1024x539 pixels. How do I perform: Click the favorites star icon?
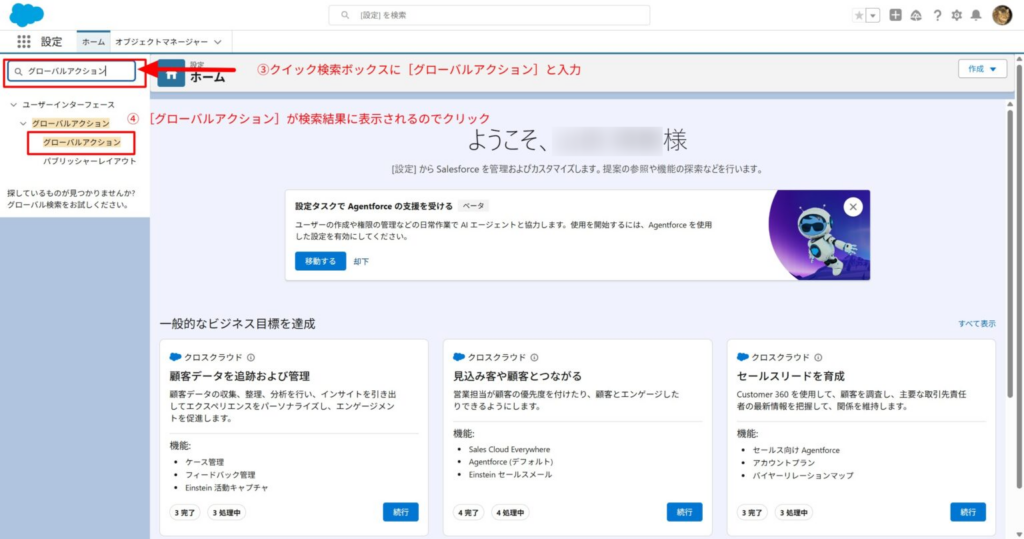pyautogui.click(x=859, y=15)
